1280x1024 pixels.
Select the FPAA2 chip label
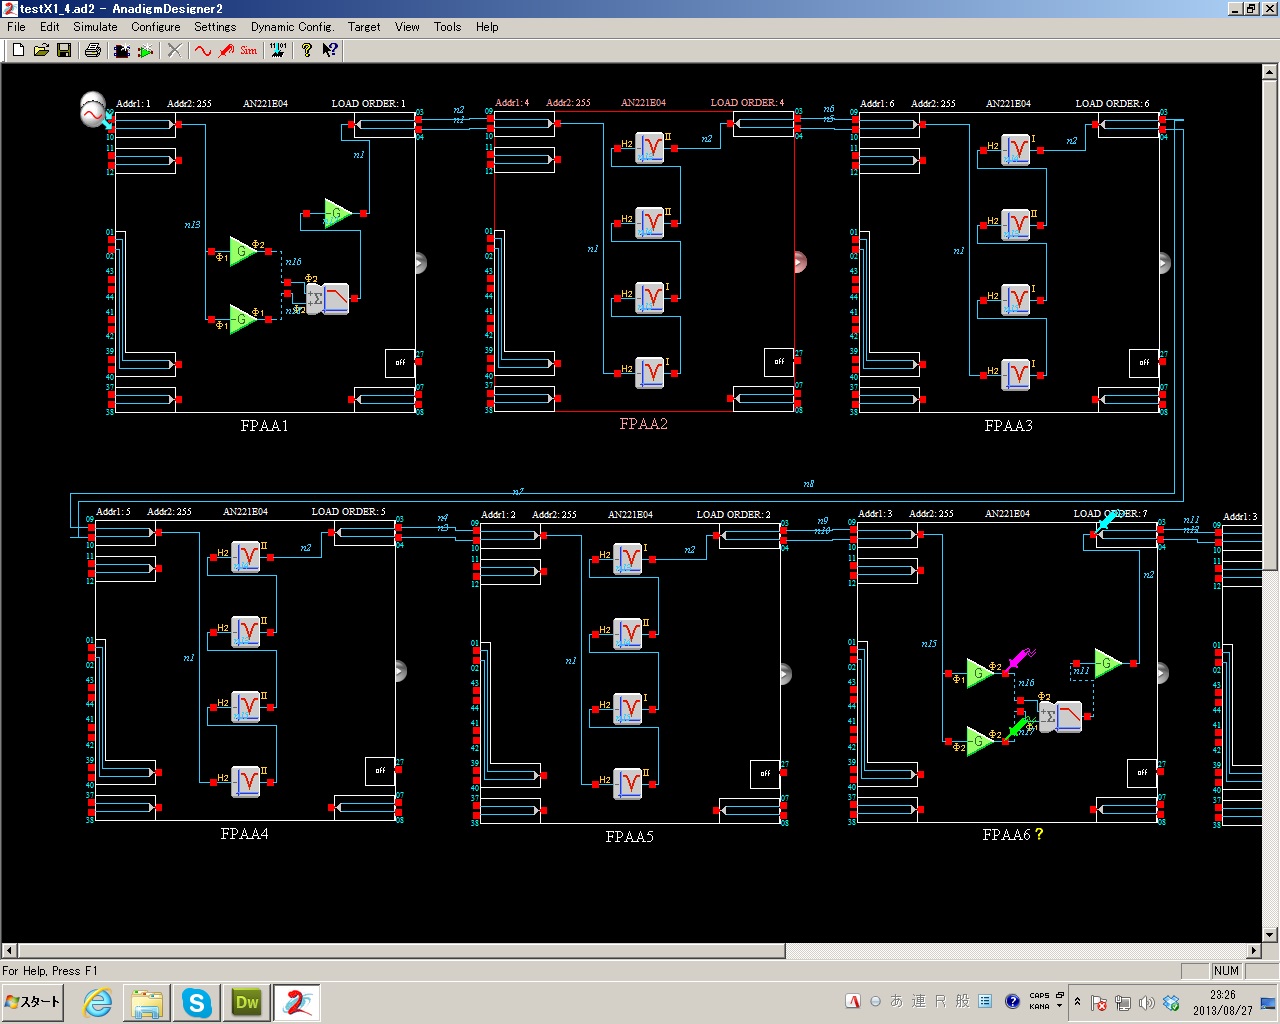point(643,424)
